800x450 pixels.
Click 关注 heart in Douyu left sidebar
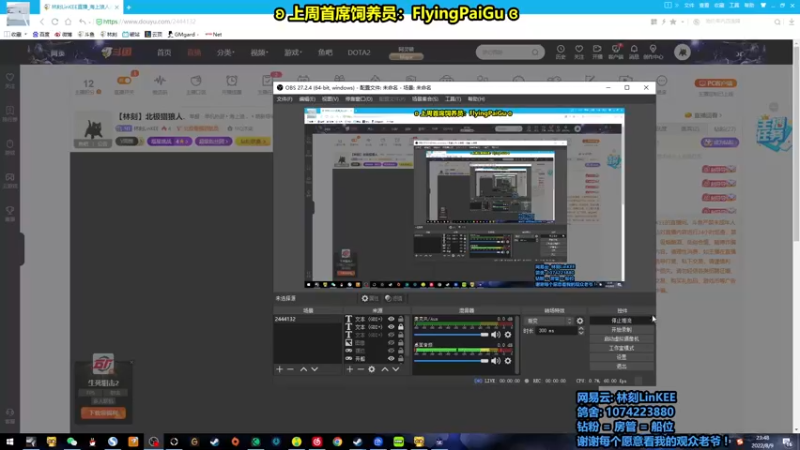click(10, 80)
